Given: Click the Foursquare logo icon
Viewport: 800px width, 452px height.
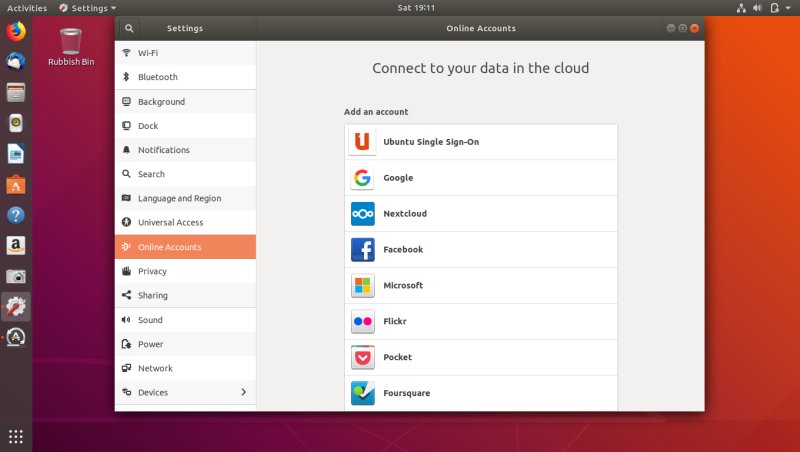Looking at the screenshot, I should click(x=362, y=393).
